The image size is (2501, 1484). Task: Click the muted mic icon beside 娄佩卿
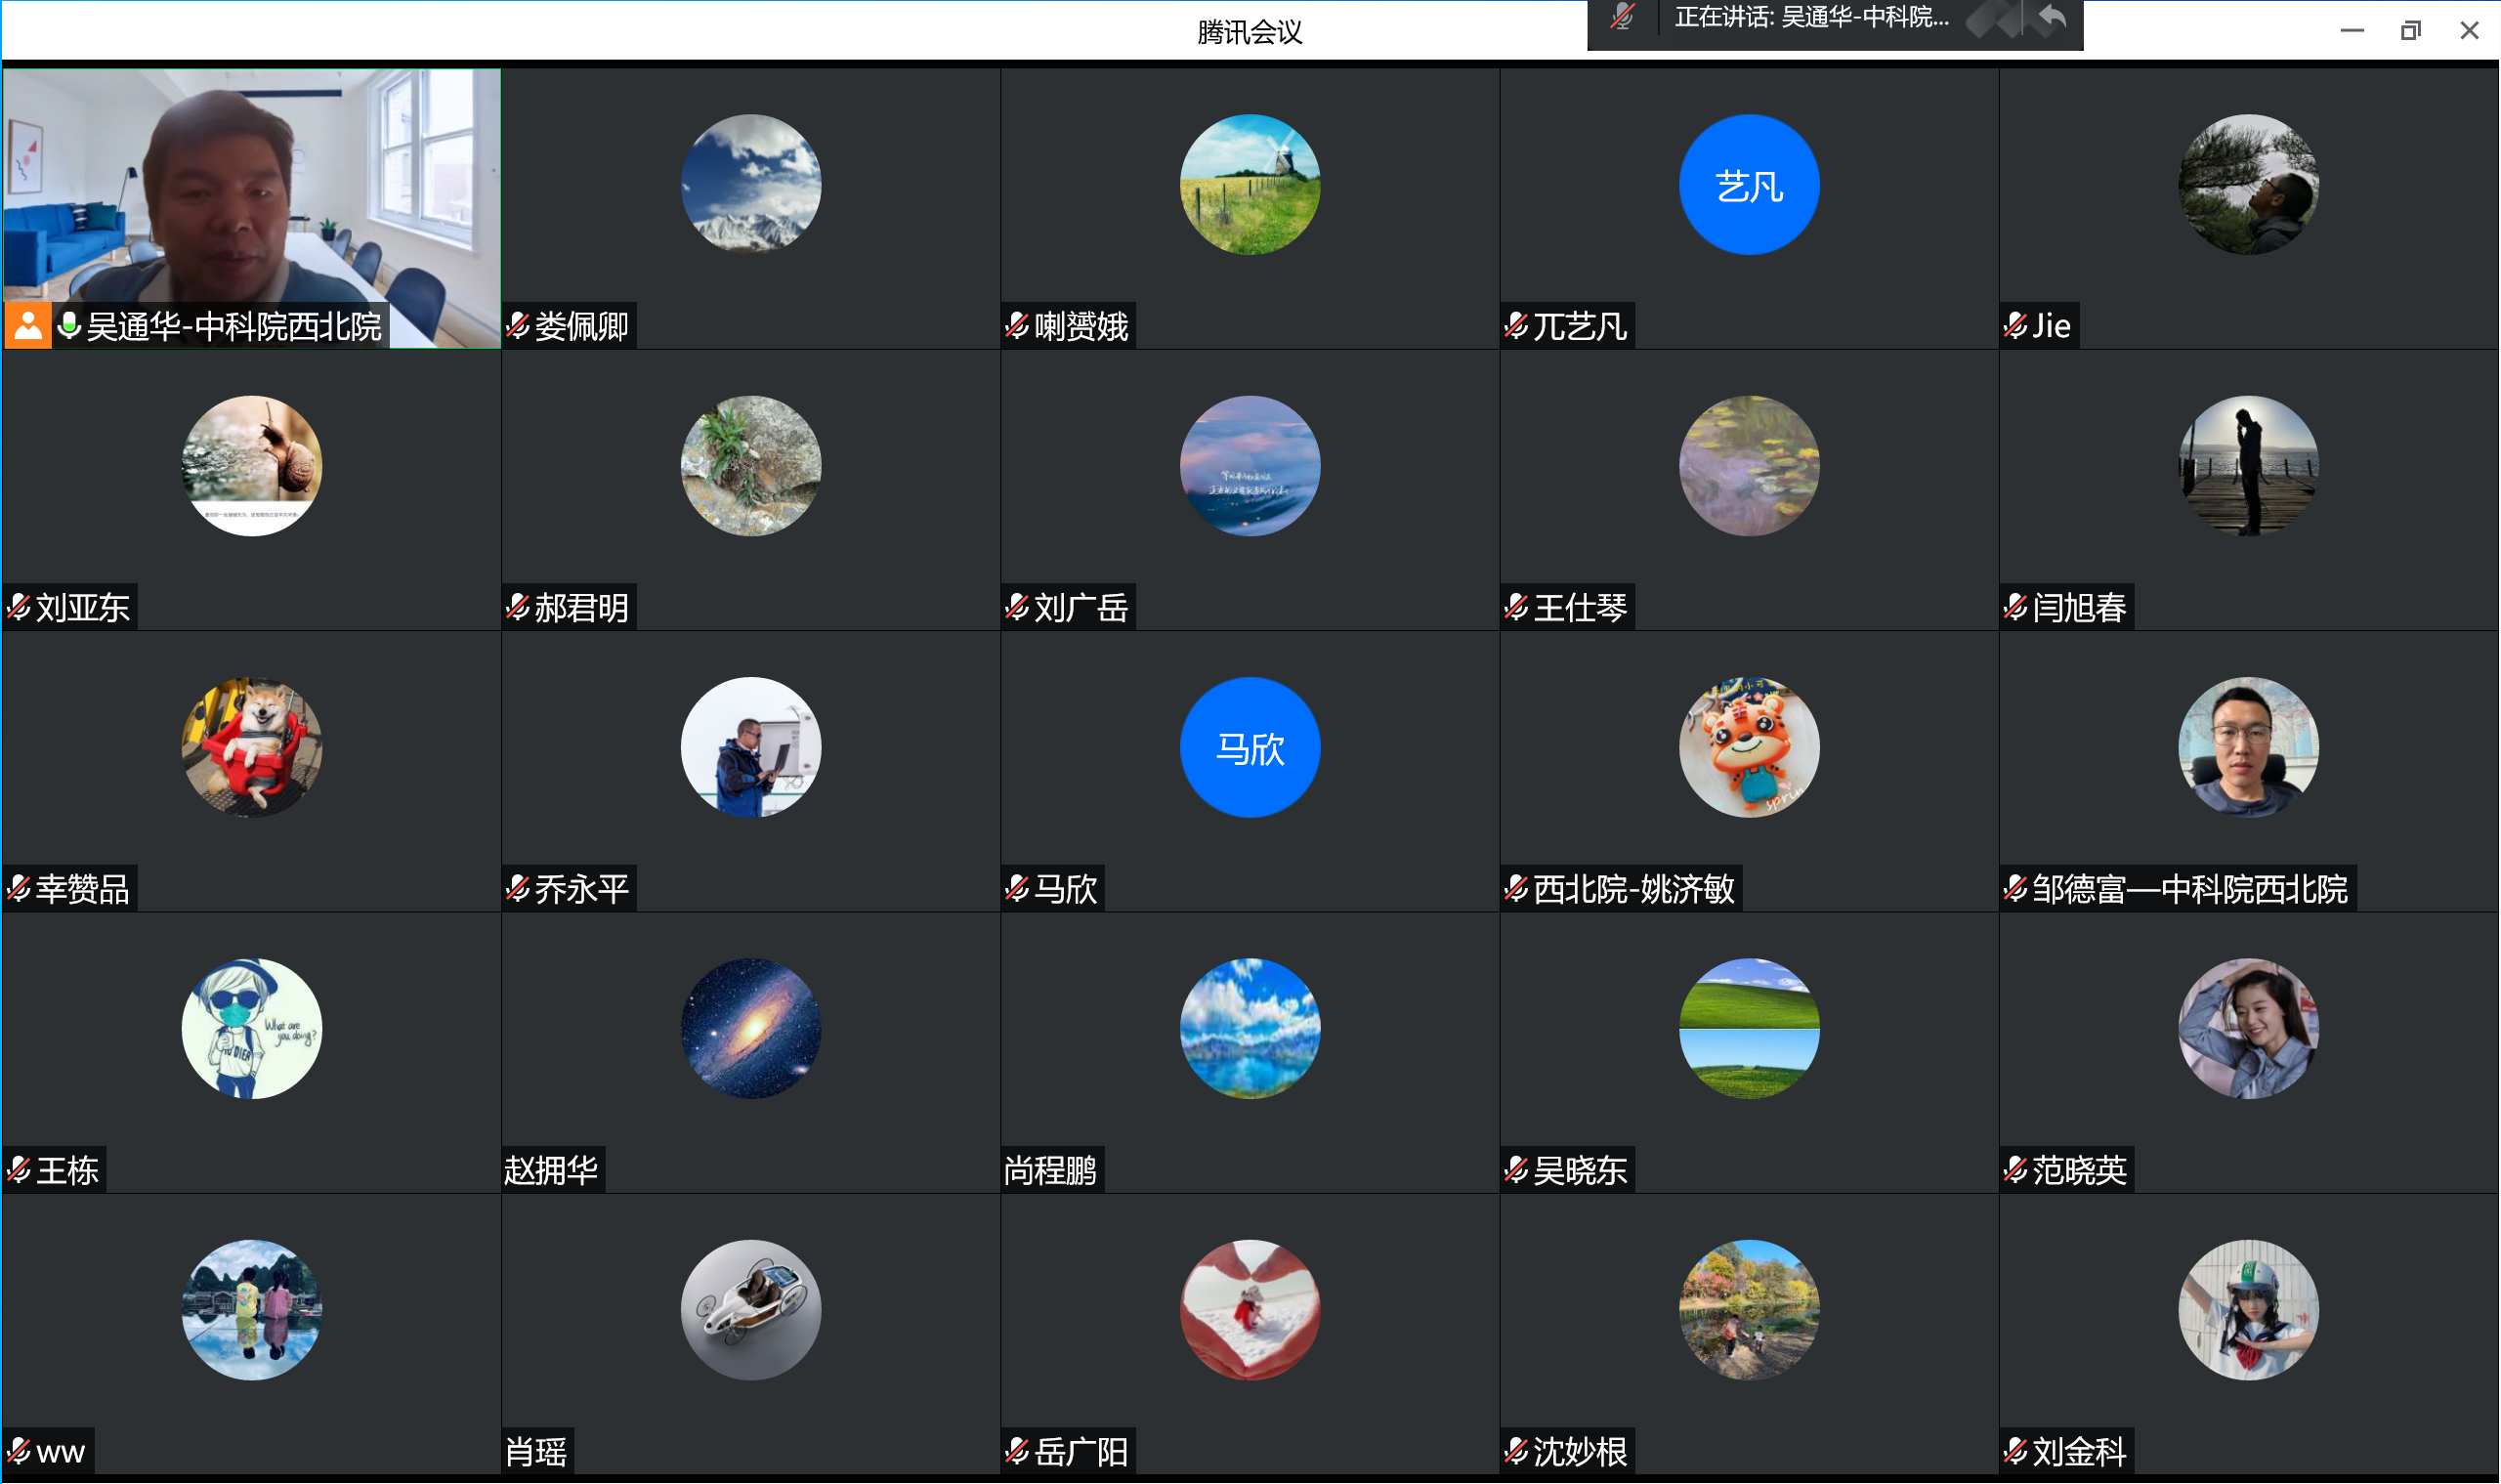click(517, 326)
